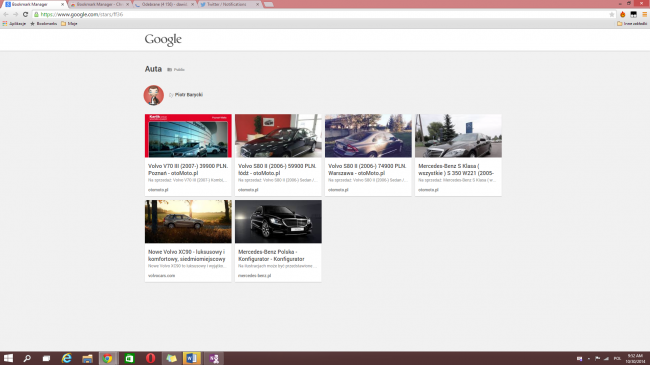Open the Mercedes-Benz S Klasa card thumbnail
Viewport: 650px width, 365px height.
click(458, 136)
